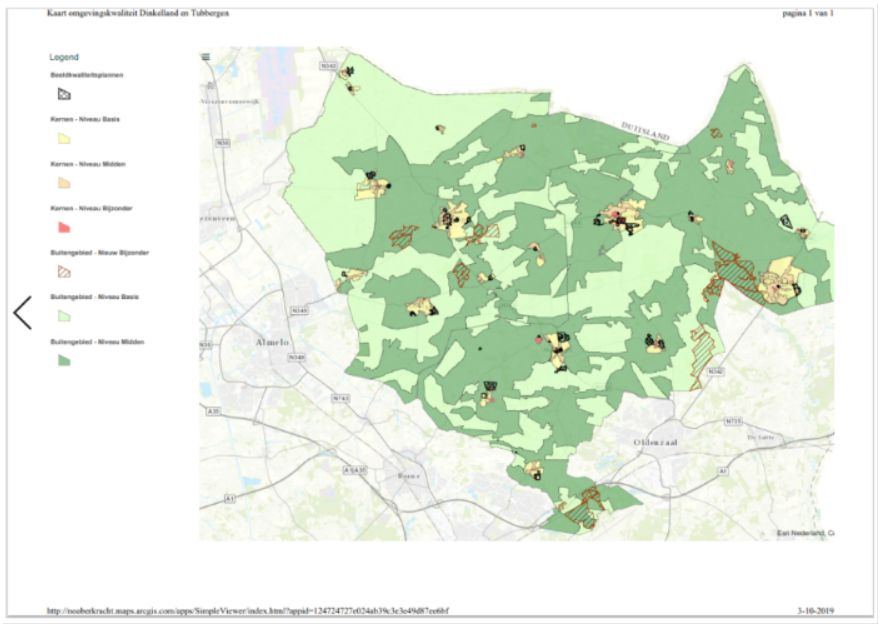Click the A1 highway marker at bottom left
This screenshot has width=884, height=626.
tap(230, 497)
